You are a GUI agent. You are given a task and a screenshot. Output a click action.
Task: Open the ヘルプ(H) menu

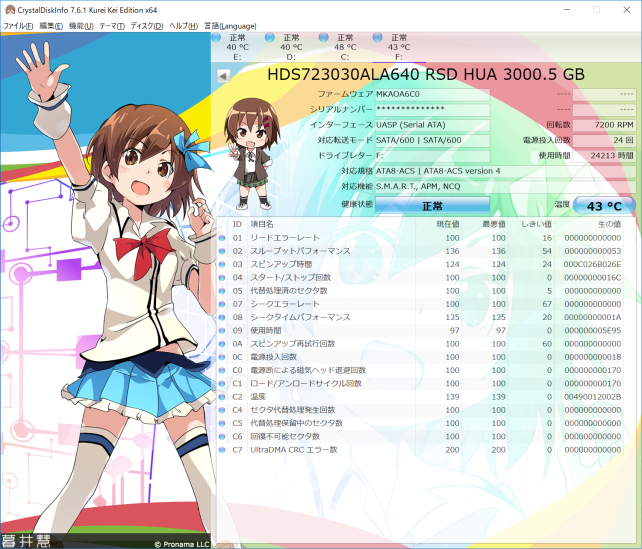[183, 26]
